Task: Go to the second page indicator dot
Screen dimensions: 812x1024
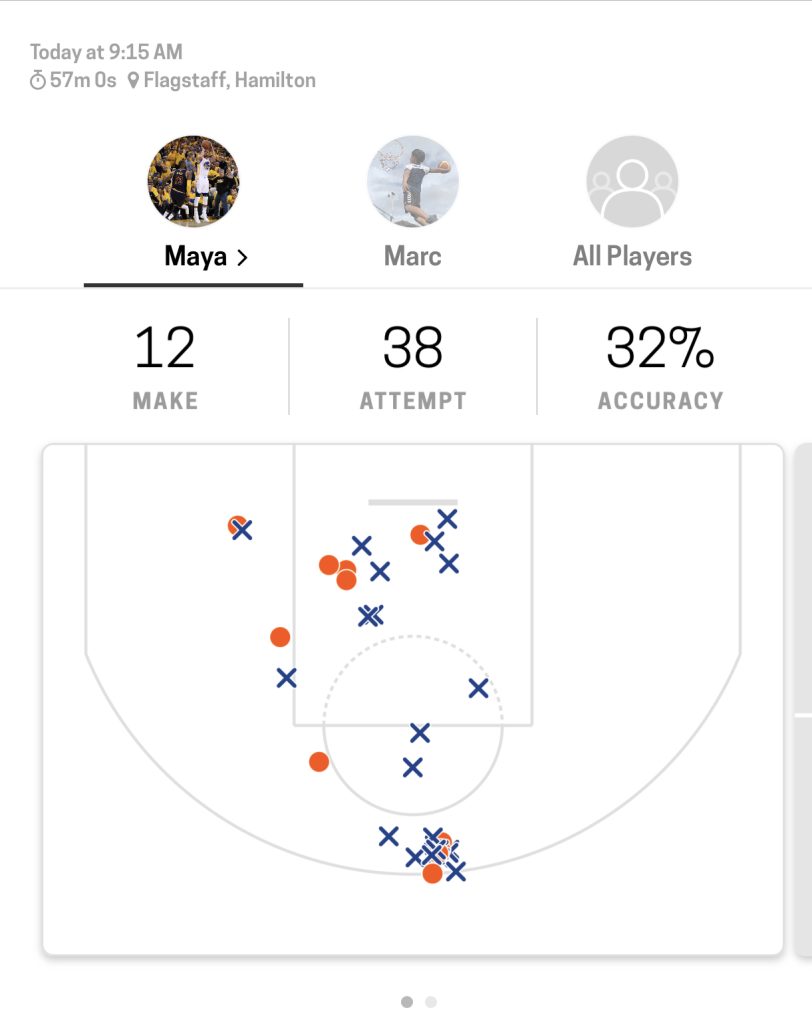Action: (x=431, y=1001)
